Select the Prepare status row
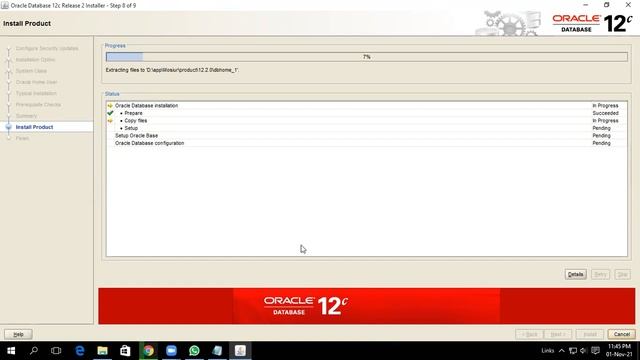 tap(366, 113)
